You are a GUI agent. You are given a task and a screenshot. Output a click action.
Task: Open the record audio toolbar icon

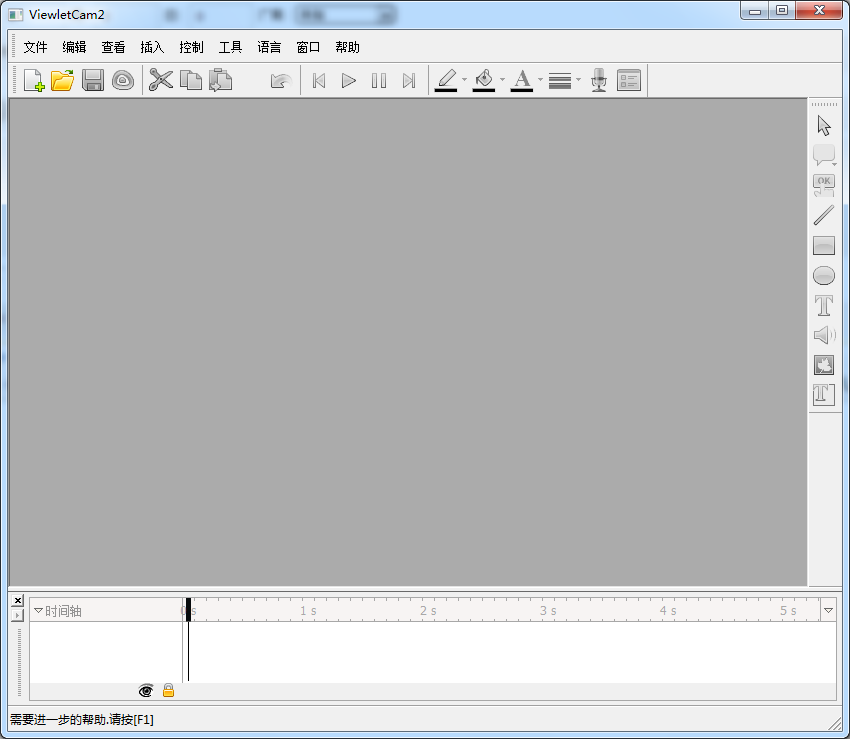tap(598, 80)
